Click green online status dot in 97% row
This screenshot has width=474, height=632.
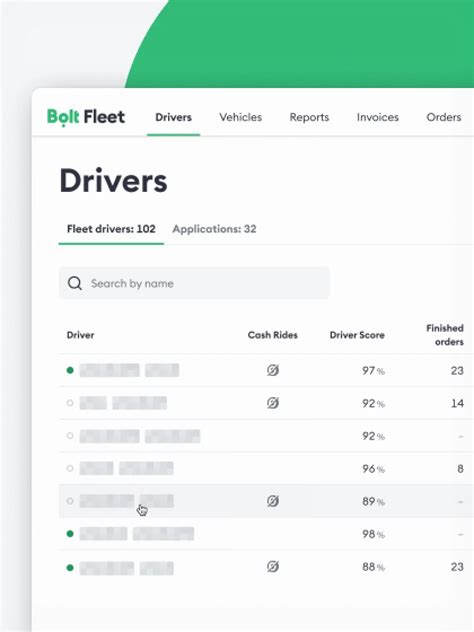(x=70, y=370)
